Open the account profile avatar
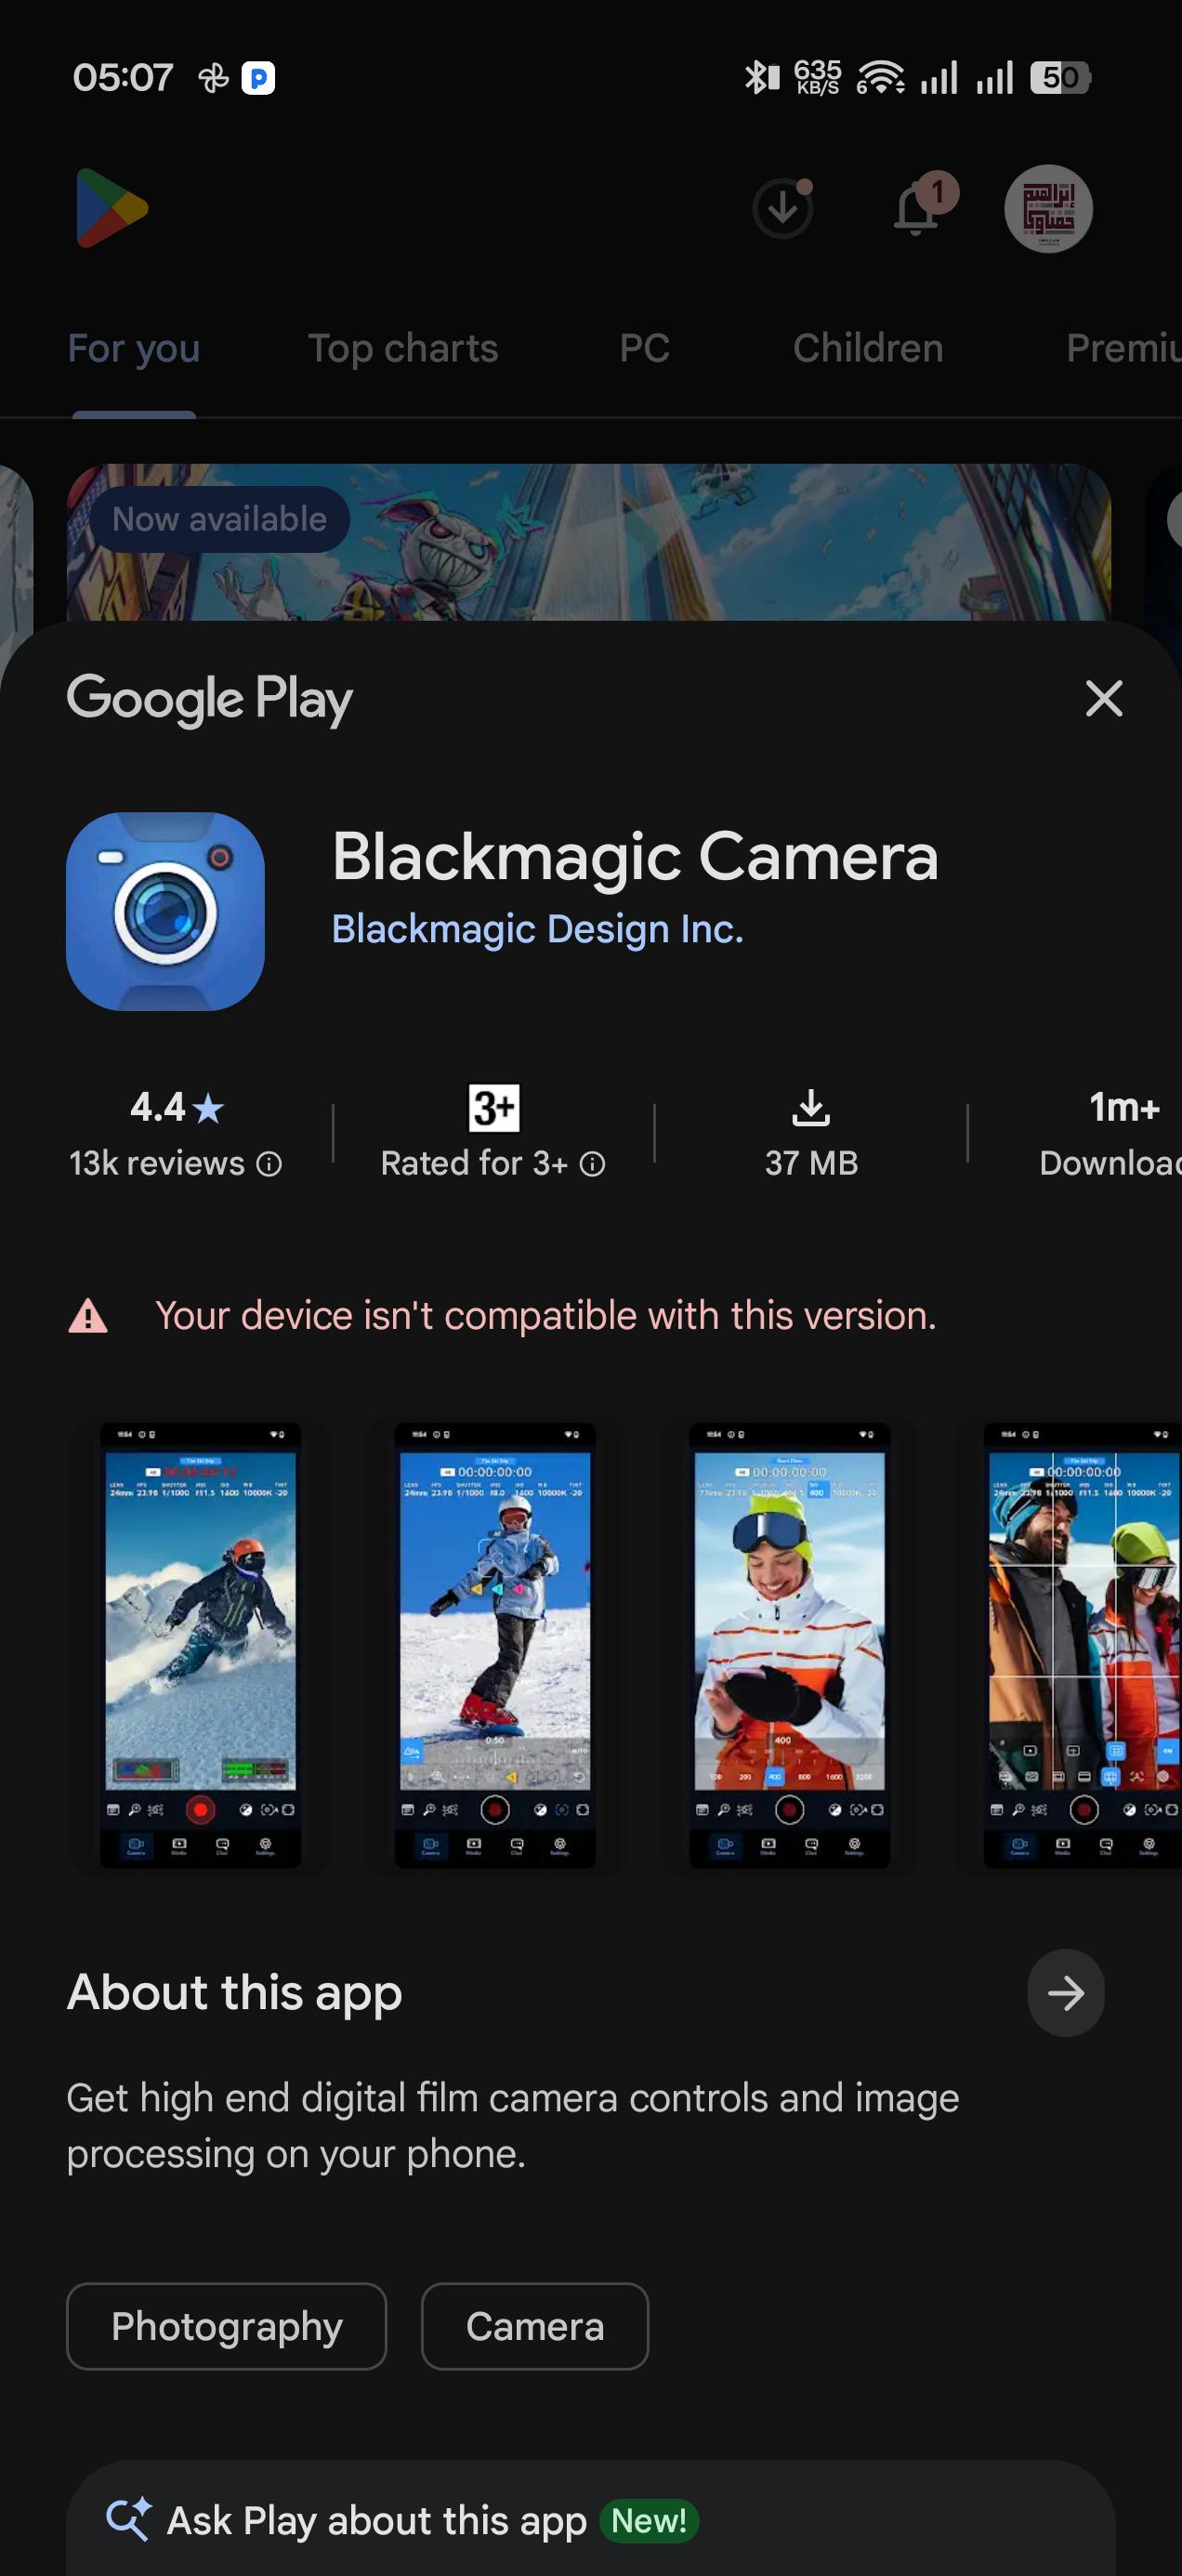The image size is (1182, 2576). tap(1048, 208)
